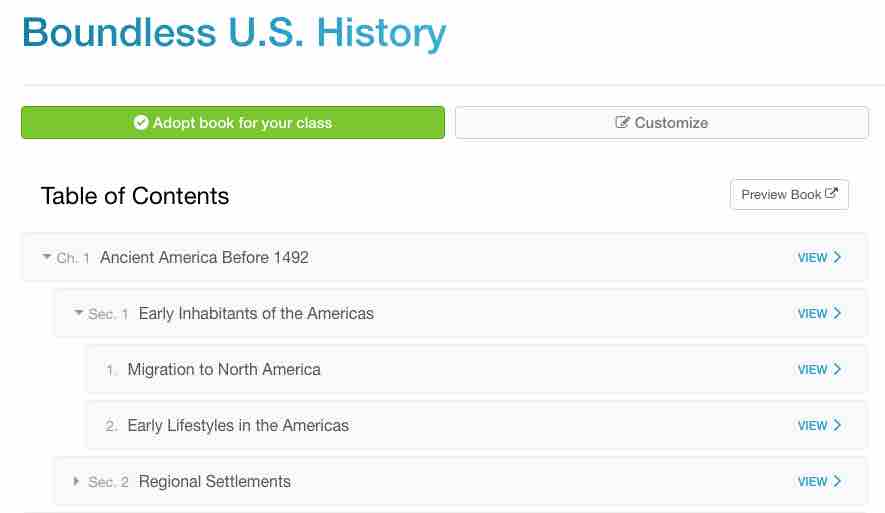Click VIEW link for Regional Settlements

click(812, 482)
